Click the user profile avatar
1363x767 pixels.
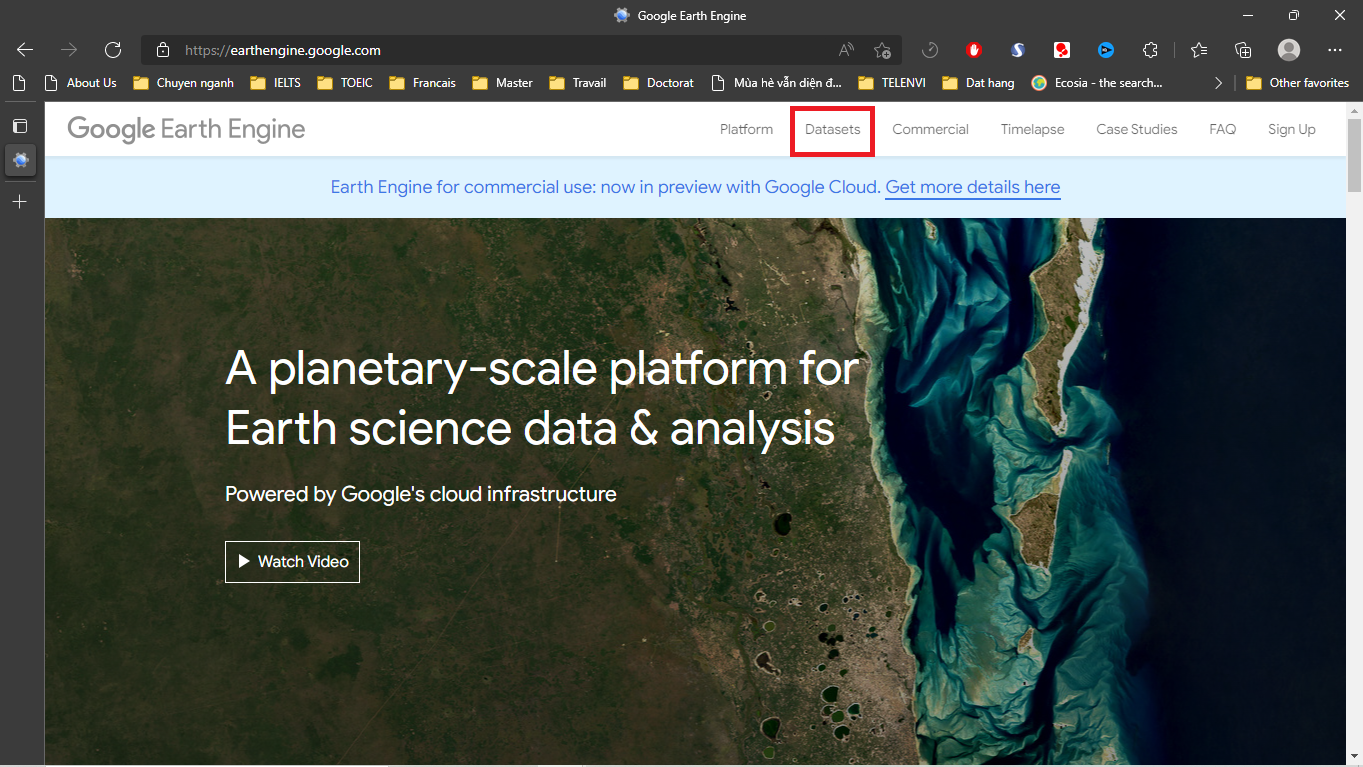1289,50
